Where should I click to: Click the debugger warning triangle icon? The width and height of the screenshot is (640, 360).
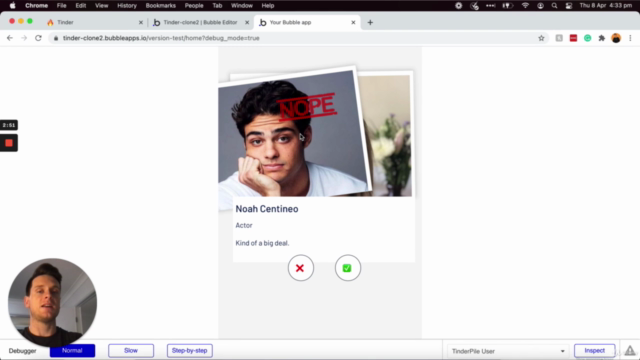pos(630,351)
